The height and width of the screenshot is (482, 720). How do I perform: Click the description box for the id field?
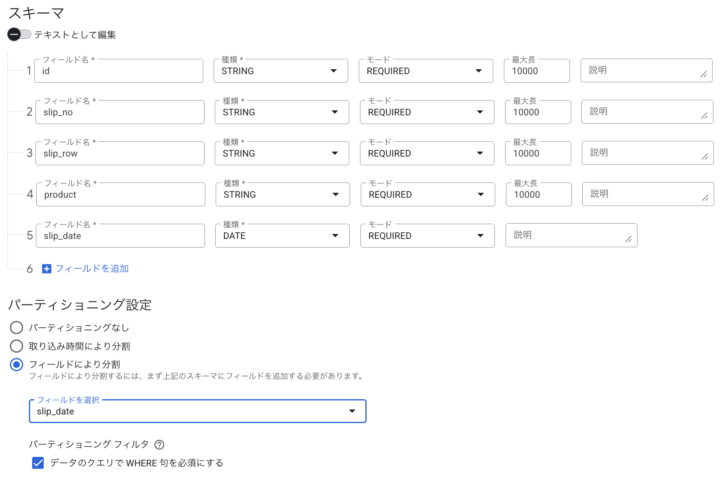[x=646, y=71]
